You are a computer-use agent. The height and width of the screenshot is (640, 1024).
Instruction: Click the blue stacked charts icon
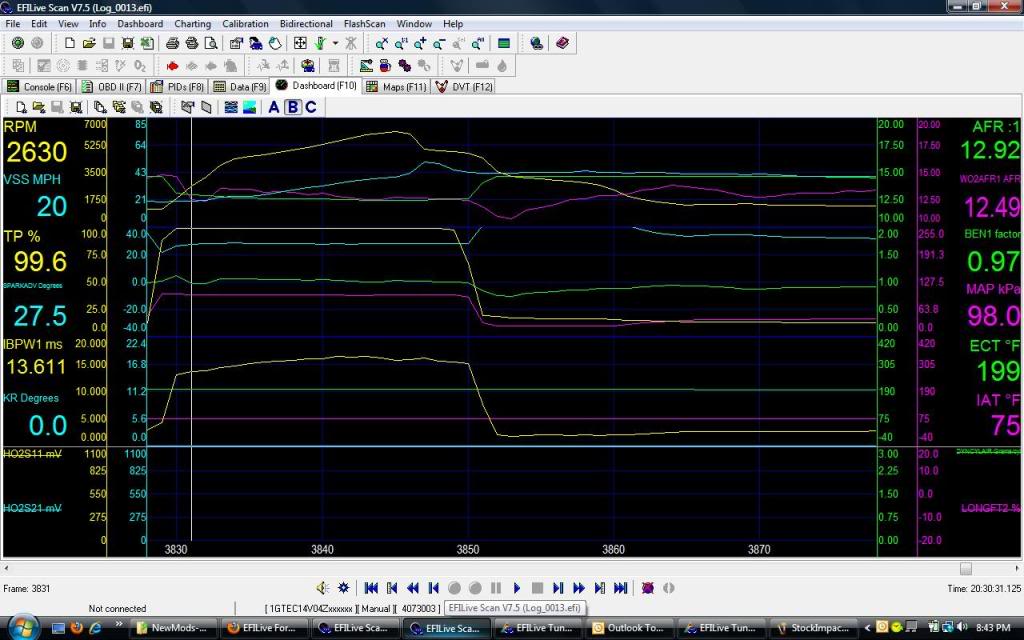click(231, 107)
